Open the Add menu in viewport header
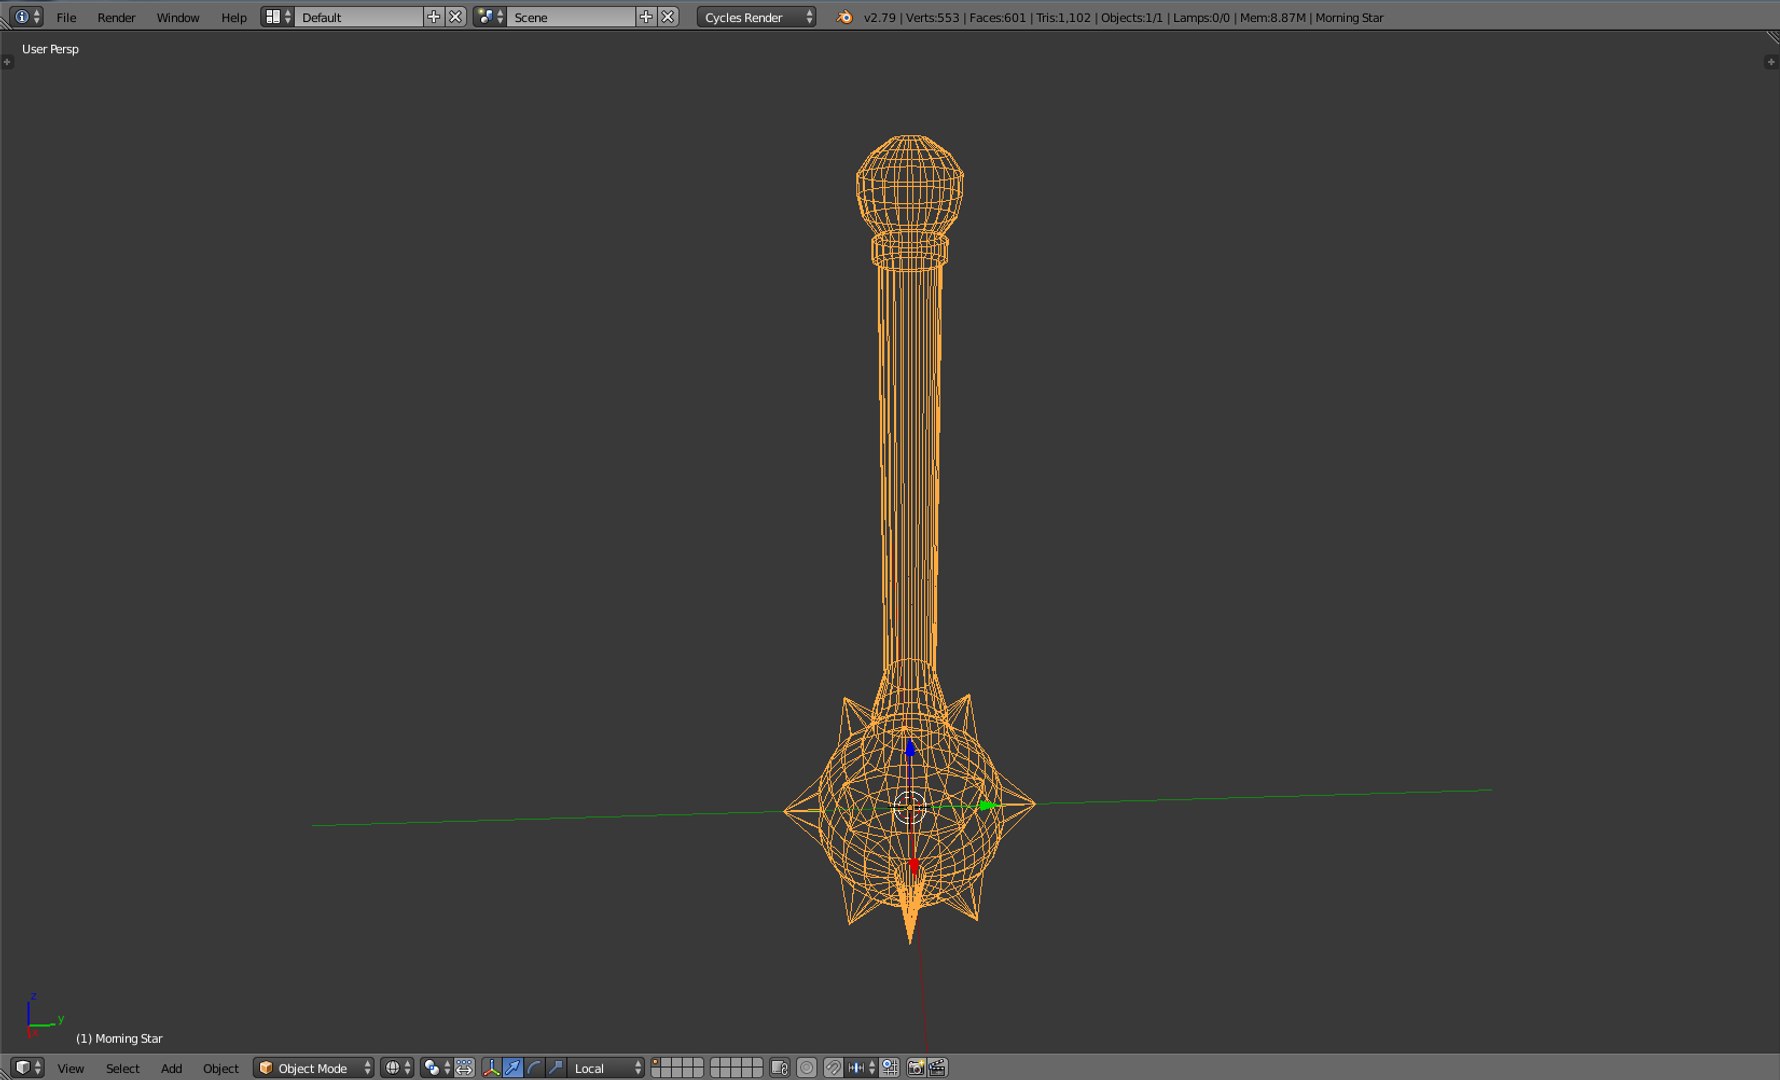 pos(172,1068)
